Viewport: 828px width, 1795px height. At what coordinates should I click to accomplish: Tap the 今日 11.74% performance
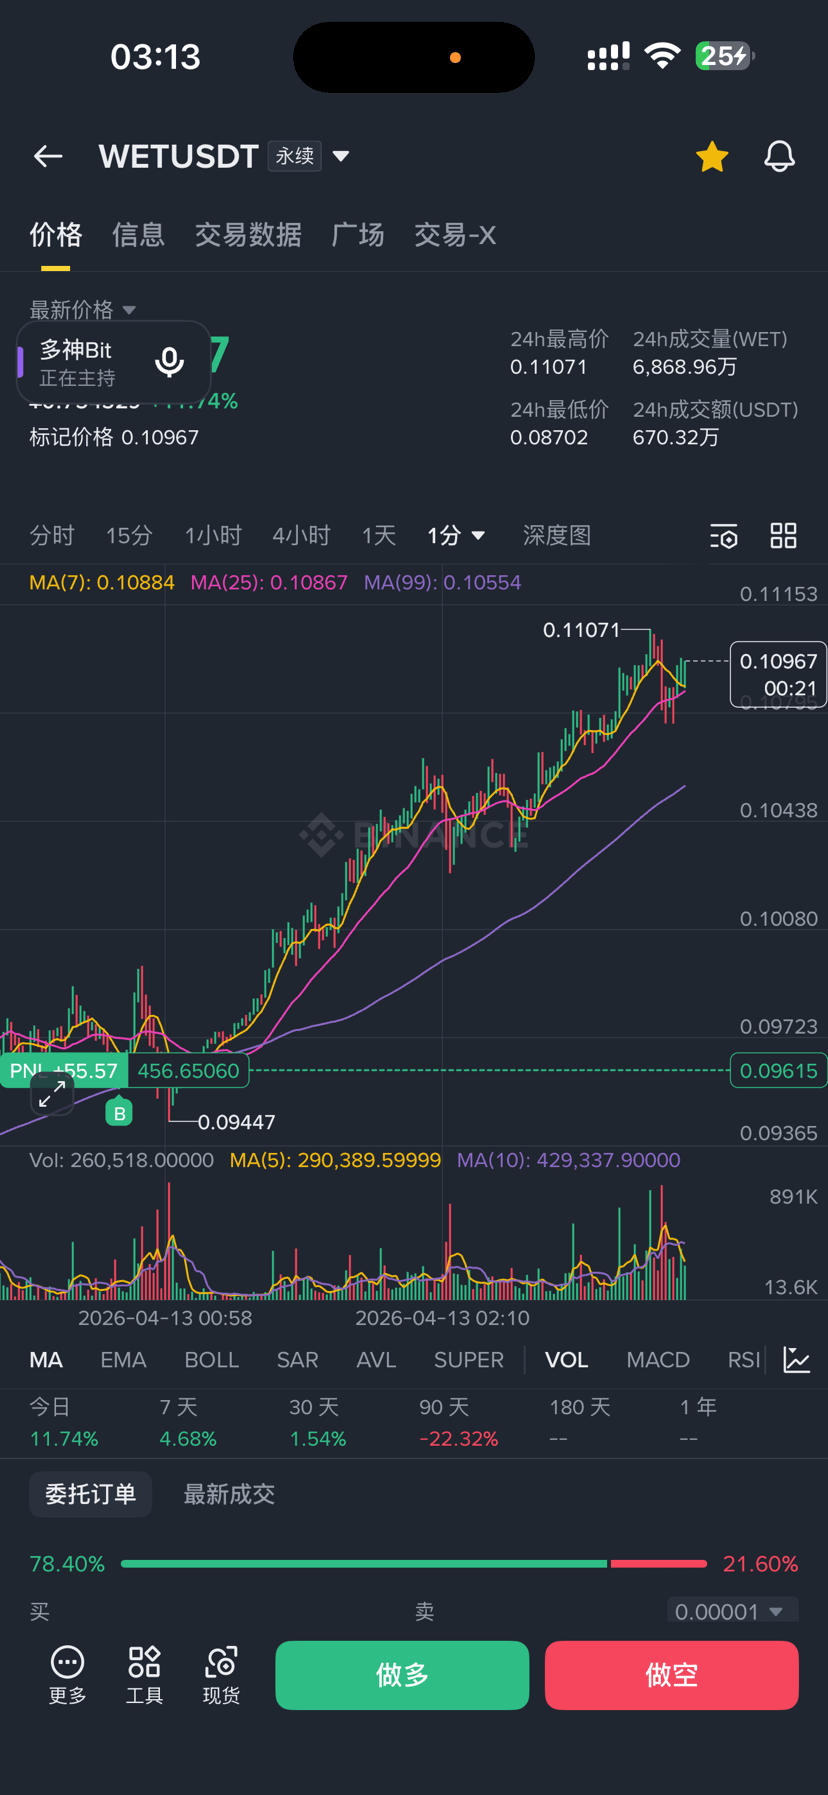(x=64, y=1423)
